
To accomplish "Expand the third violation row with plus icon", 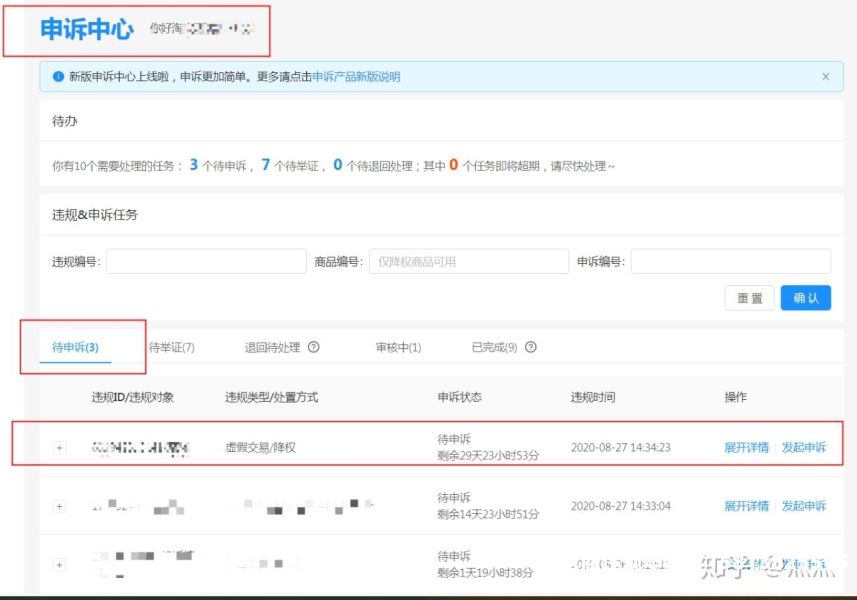I will pyautogui.click(x=59, y=565).
